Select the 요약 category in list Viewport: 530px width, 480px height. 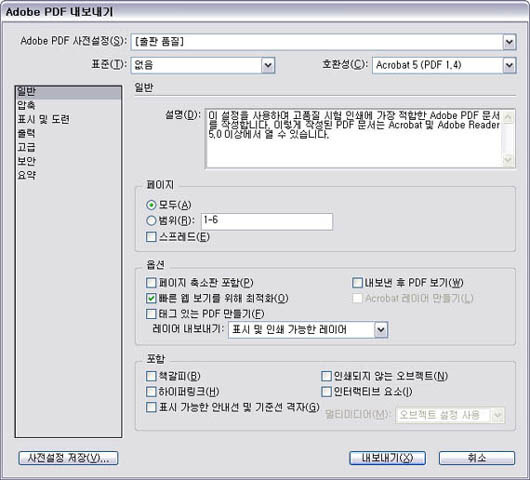click(x=68, y=175)
